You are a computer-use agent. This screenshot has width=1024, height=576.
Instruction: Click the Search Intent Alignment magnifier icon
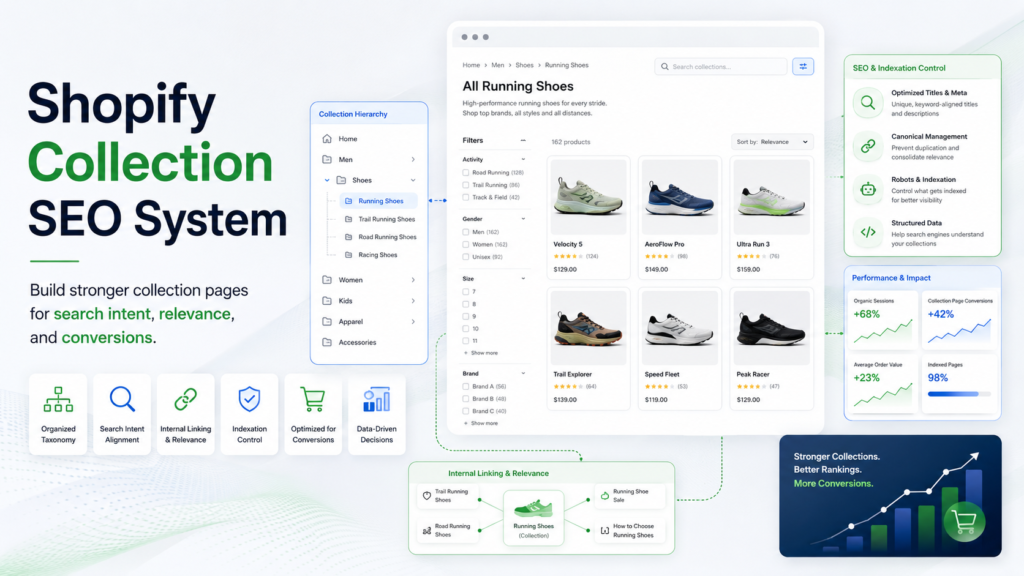(x=122, y=399)
